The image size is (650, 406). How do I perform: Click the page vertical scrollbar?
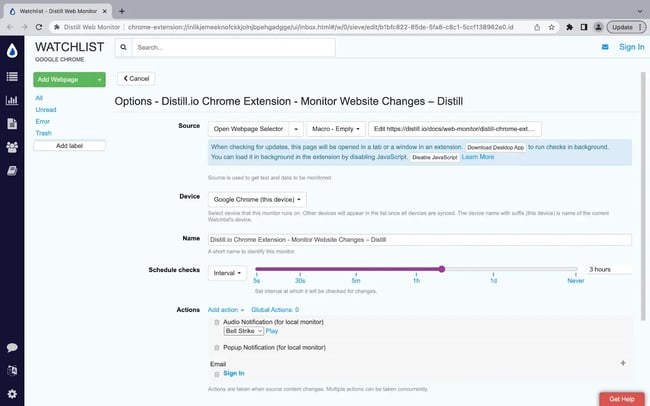(x=643, y=196)
